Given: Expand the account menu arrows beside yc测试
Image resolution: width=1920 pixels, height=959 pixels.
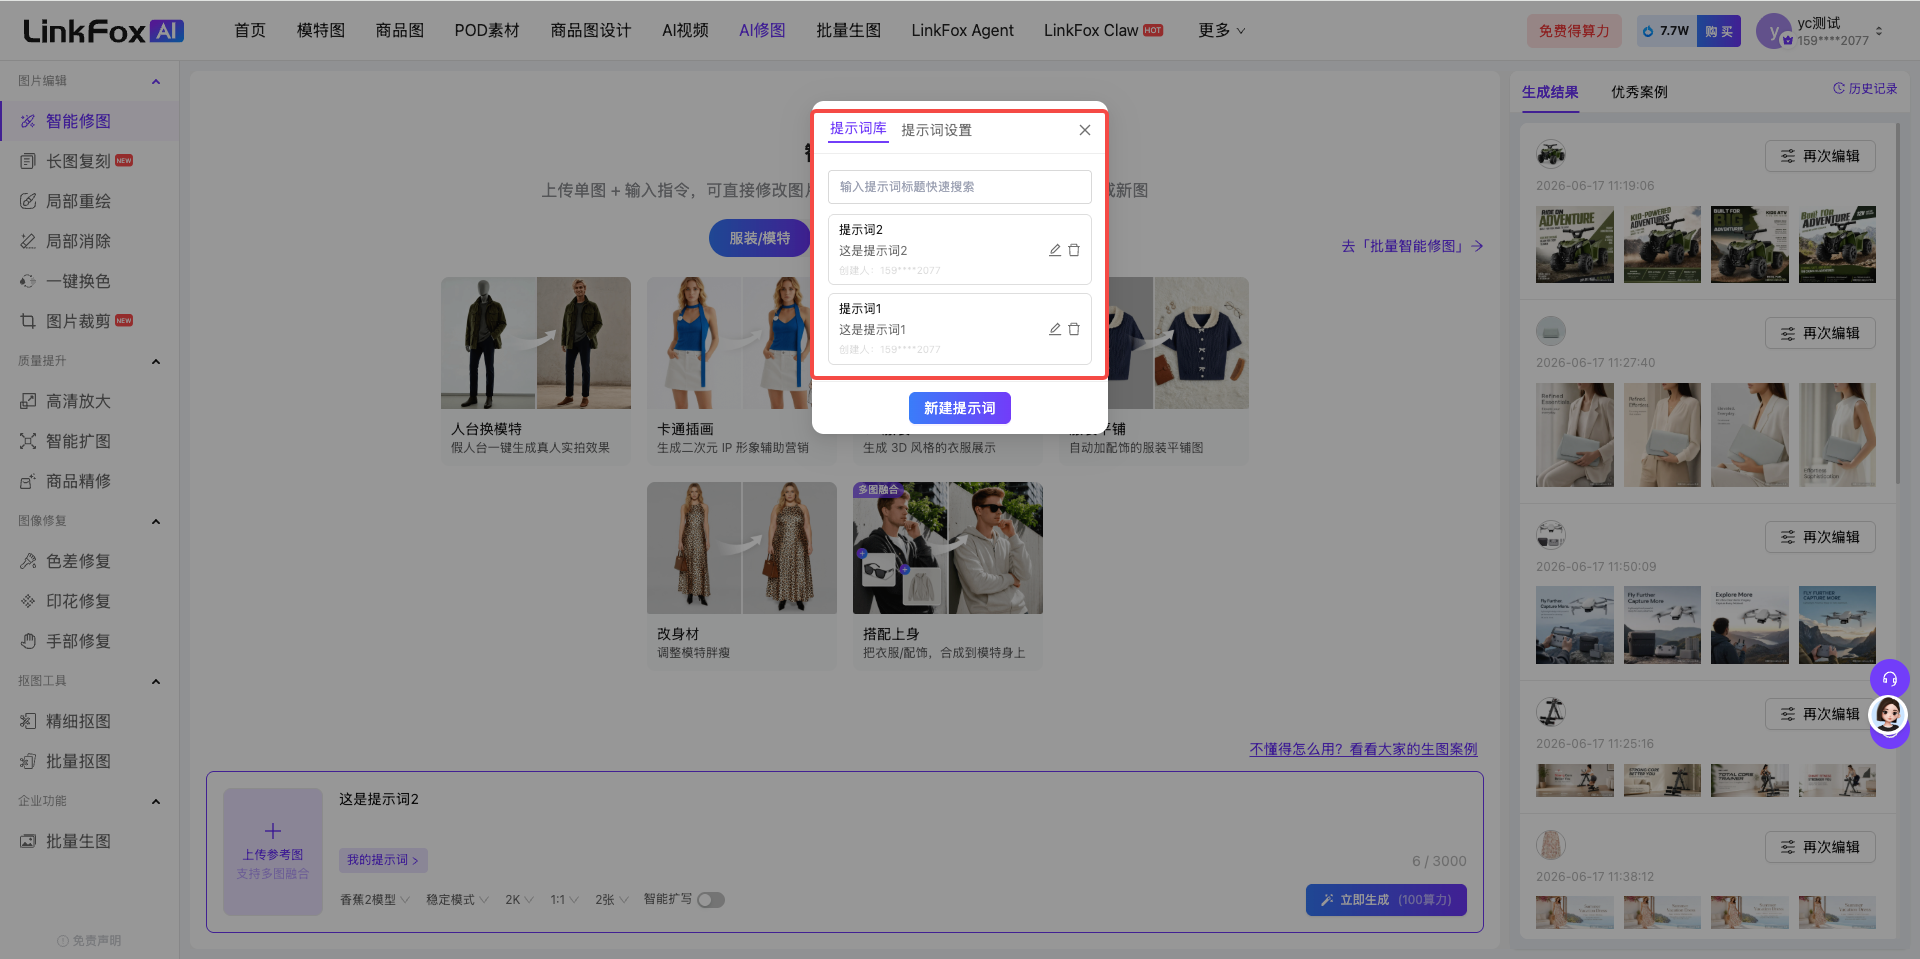Looking at the screenshot, I should coord(1879,31).
